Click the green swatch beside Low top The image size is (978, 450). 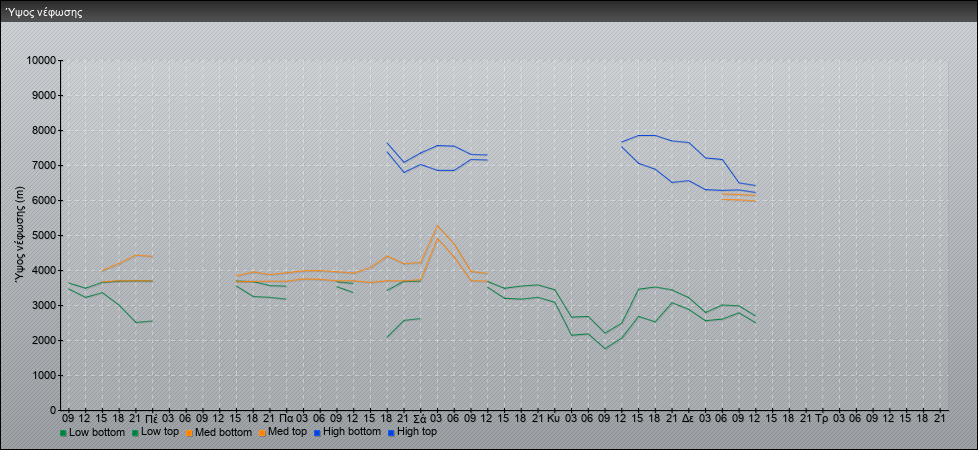[133, 433]
